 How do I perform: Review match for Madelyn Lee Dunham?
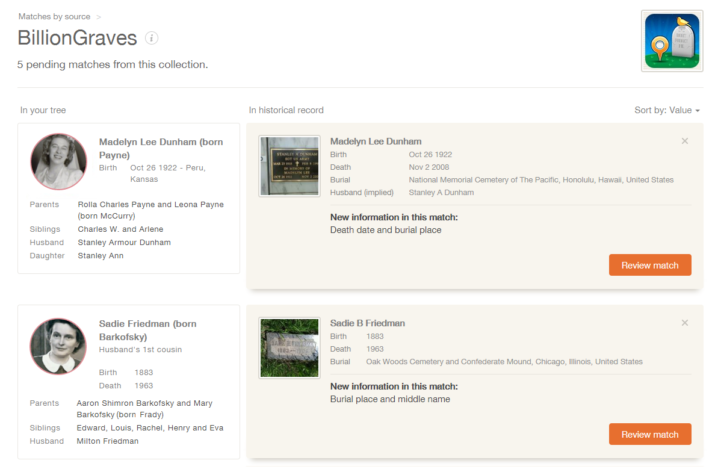[x=650, y=265]
